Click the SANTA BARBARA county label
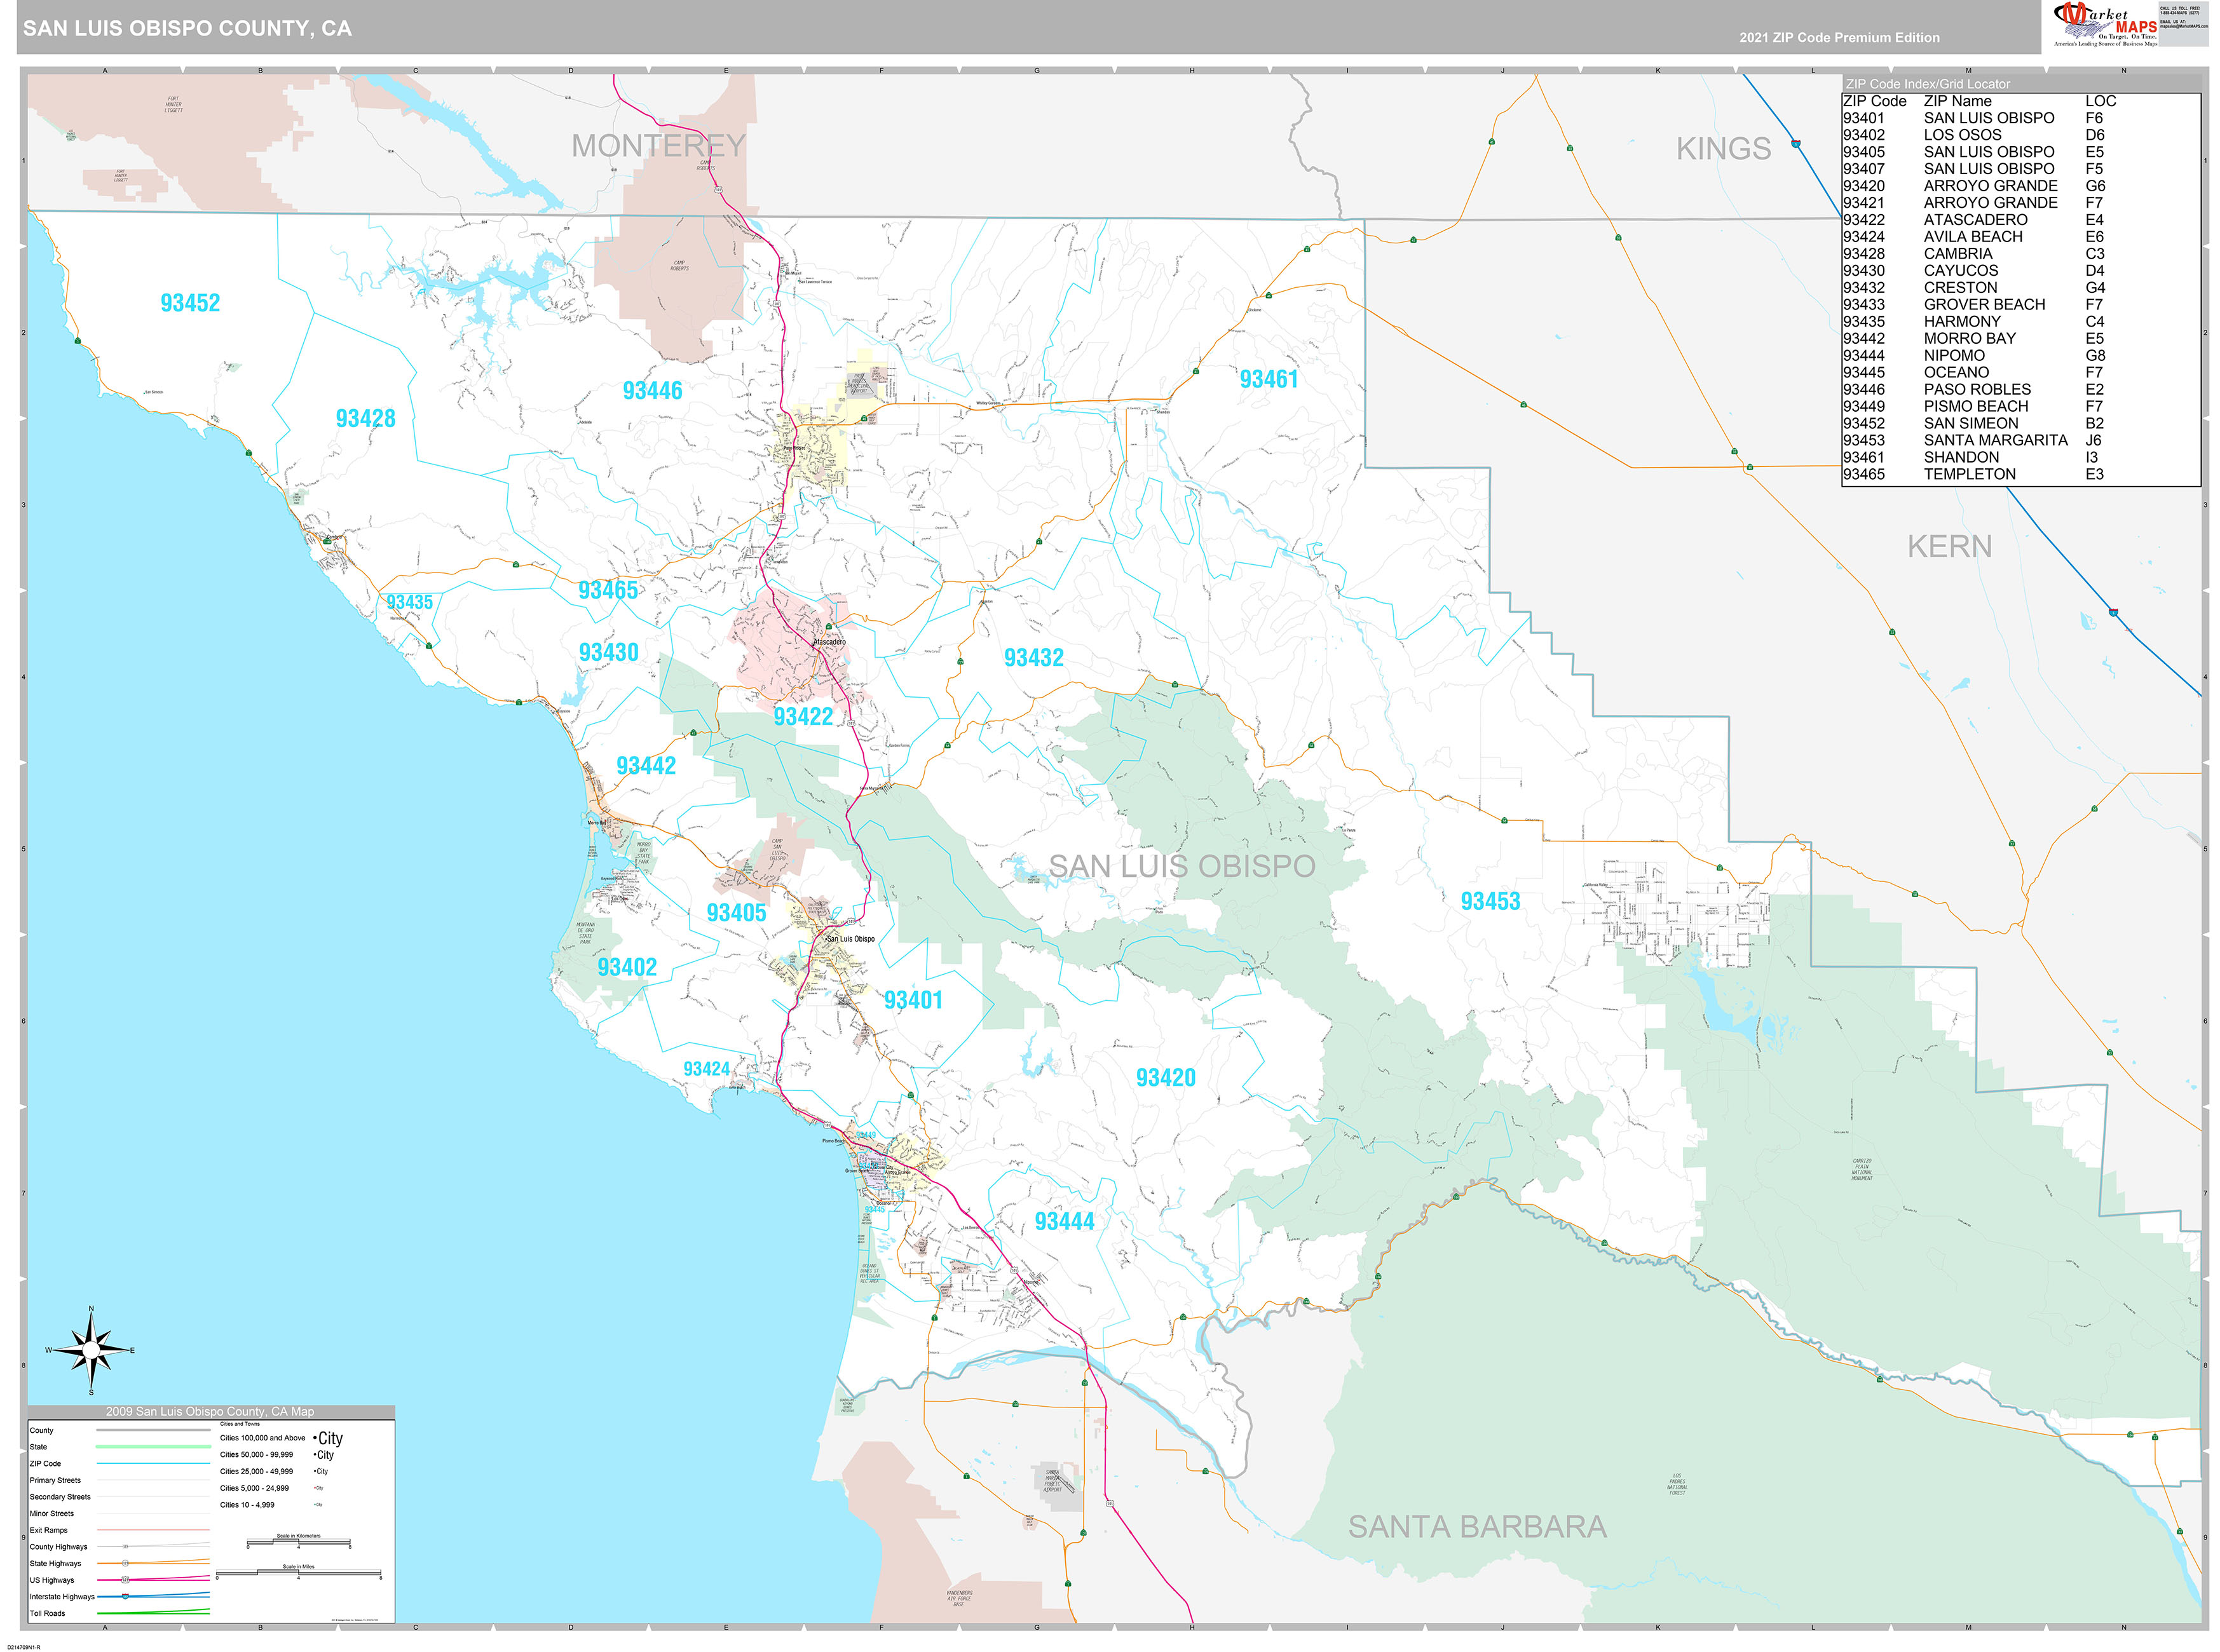2220x1652 pixels. coord(1477,1527)
